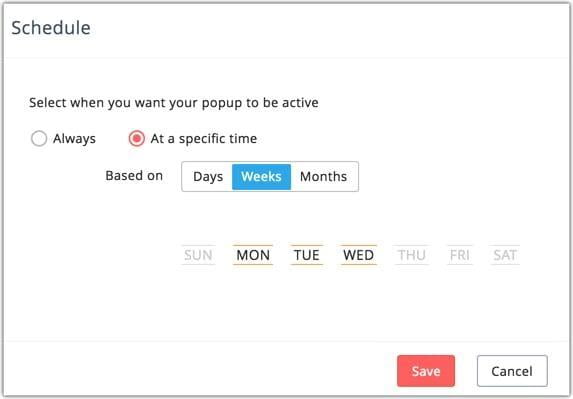Viewport: 573px width, 399px height.
Task: Choose the At a specific time radio
Action: point(137,138)
